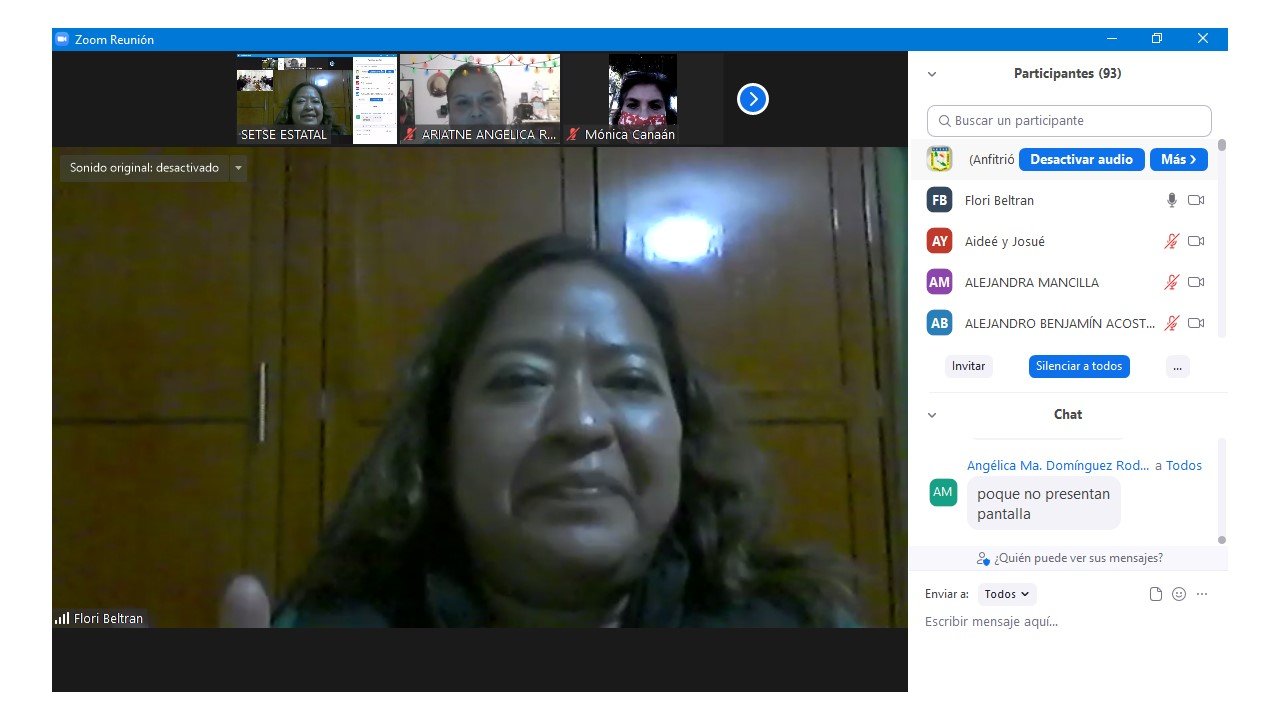Restore down the Zoom Reunión window
This screenshot has width=1280, height=720.
click(1157, 39)
